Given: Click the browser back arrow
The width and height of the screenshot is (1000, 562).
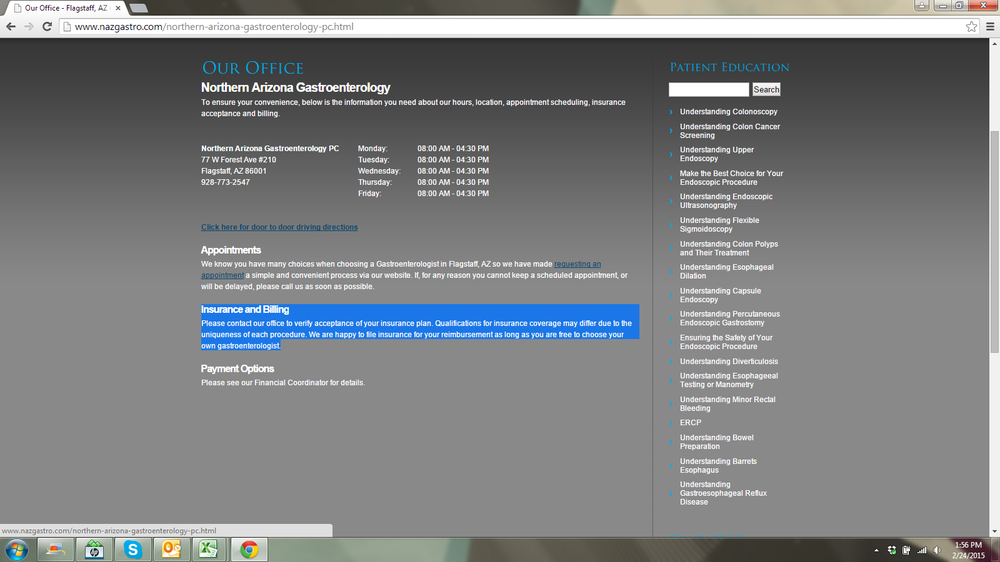Looking at the screenshot, I should click(11, 27).
